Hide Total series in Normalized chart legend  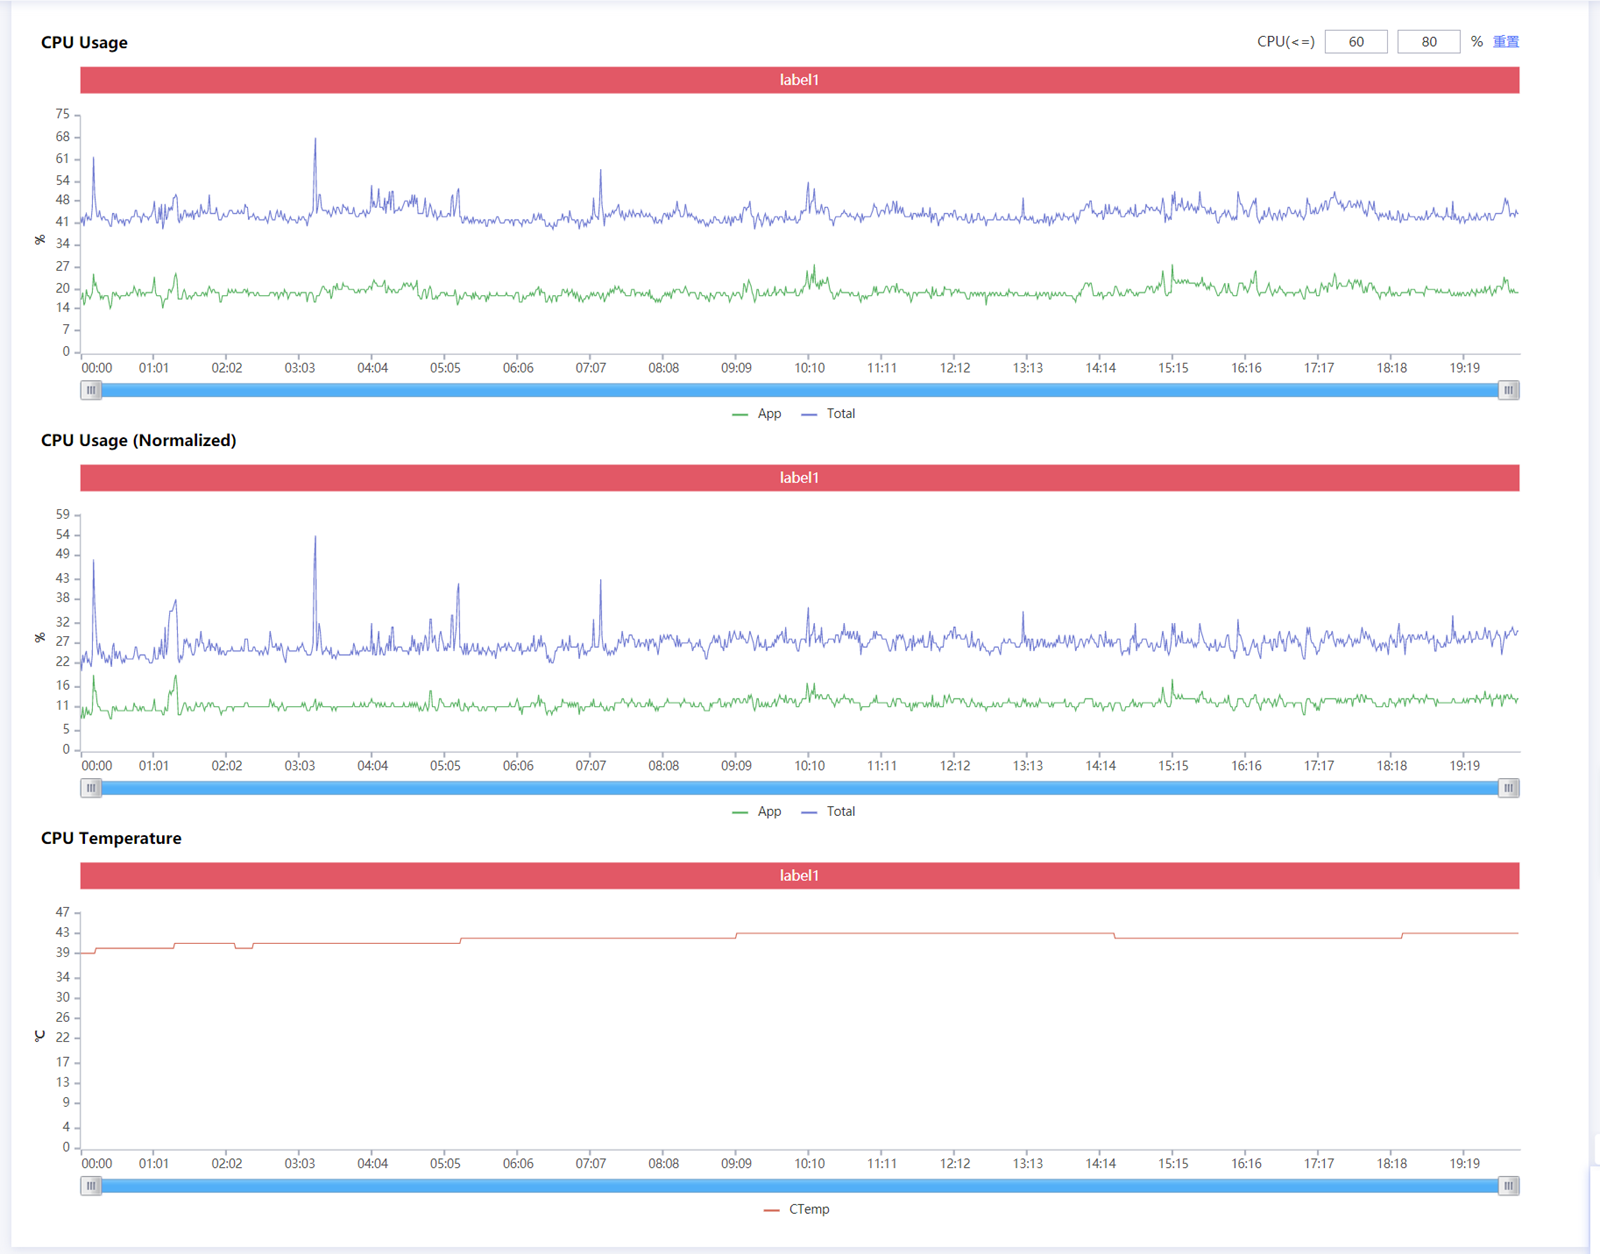coord(829,812)
